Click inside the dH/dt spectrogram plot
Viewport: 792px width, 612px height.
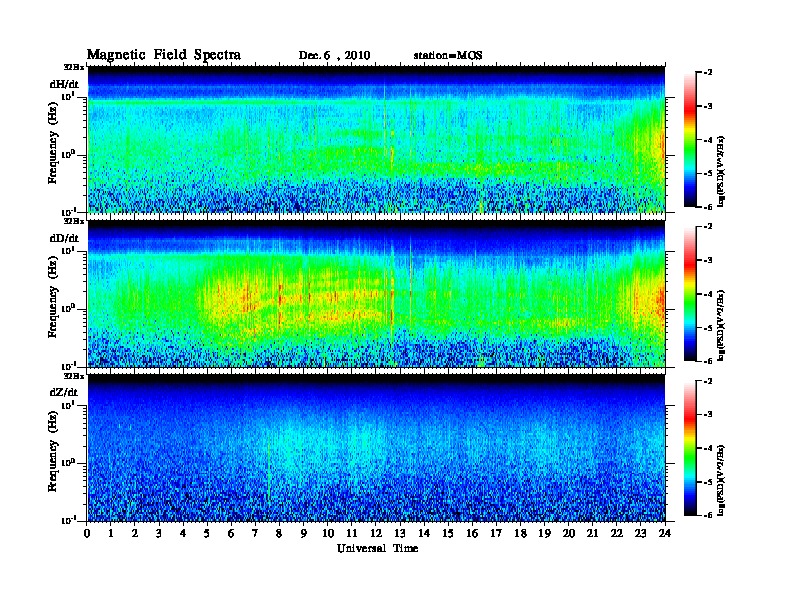point(376,139)
